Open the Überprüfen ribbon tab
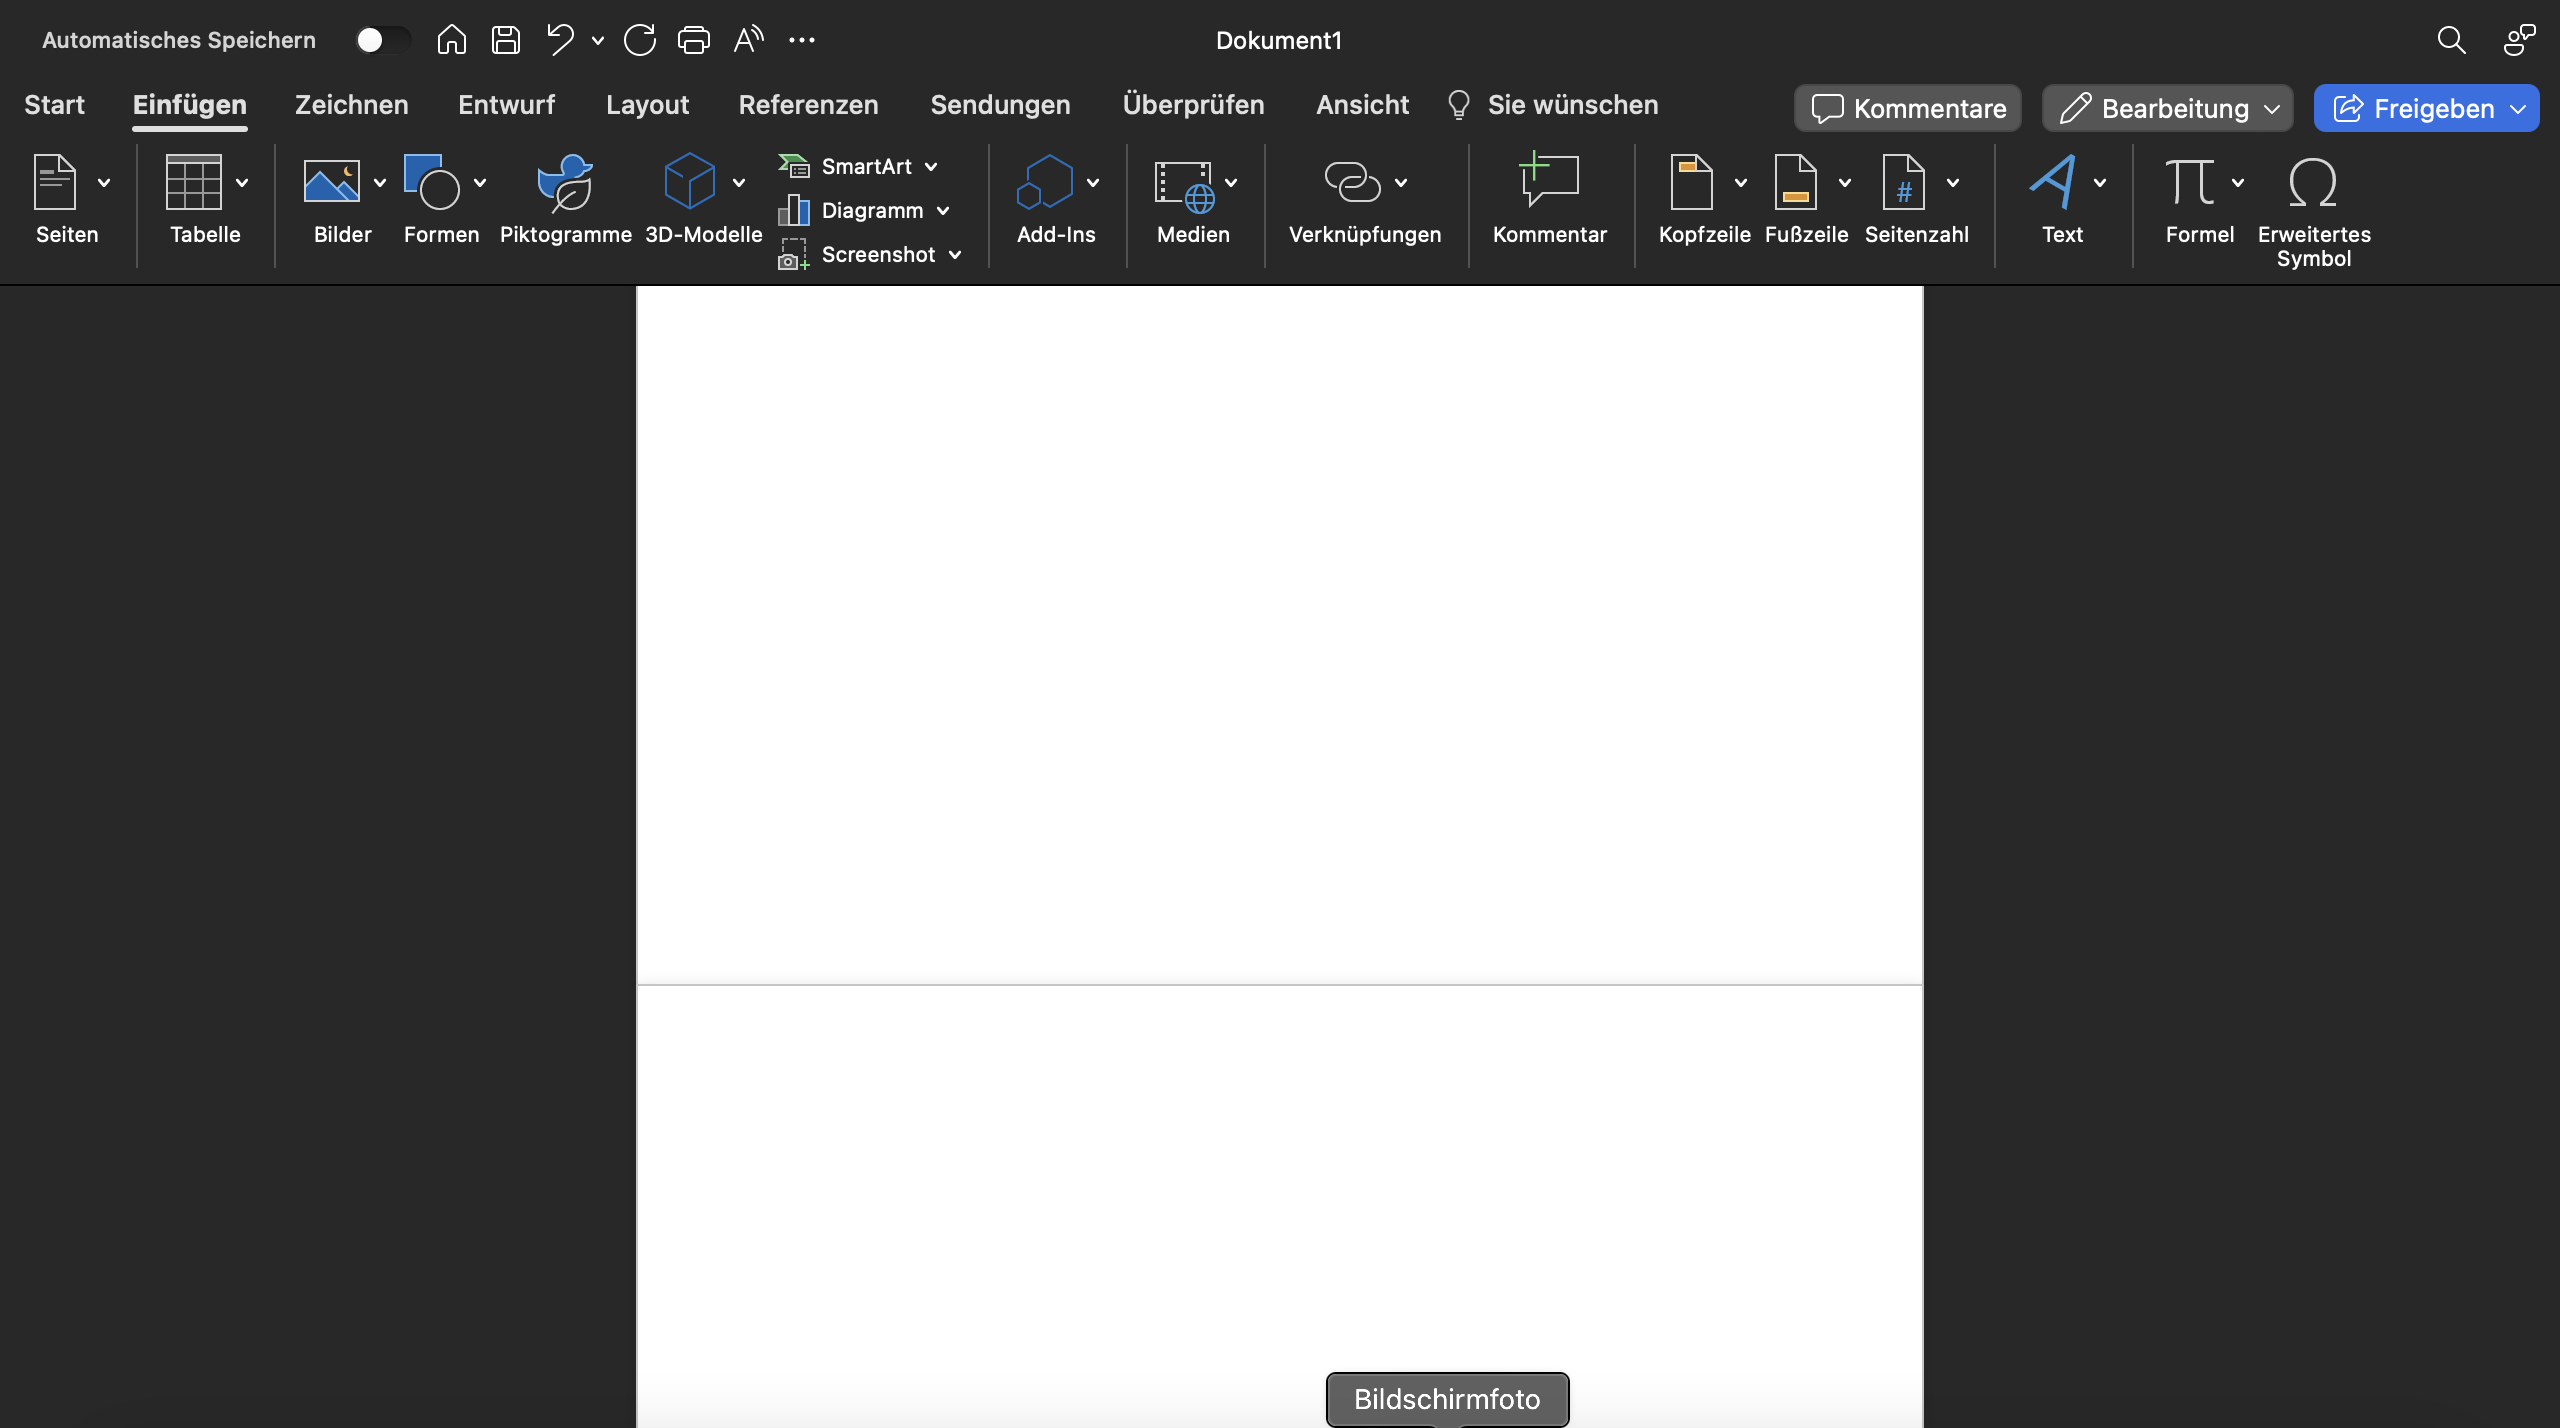 point(1192,104)
